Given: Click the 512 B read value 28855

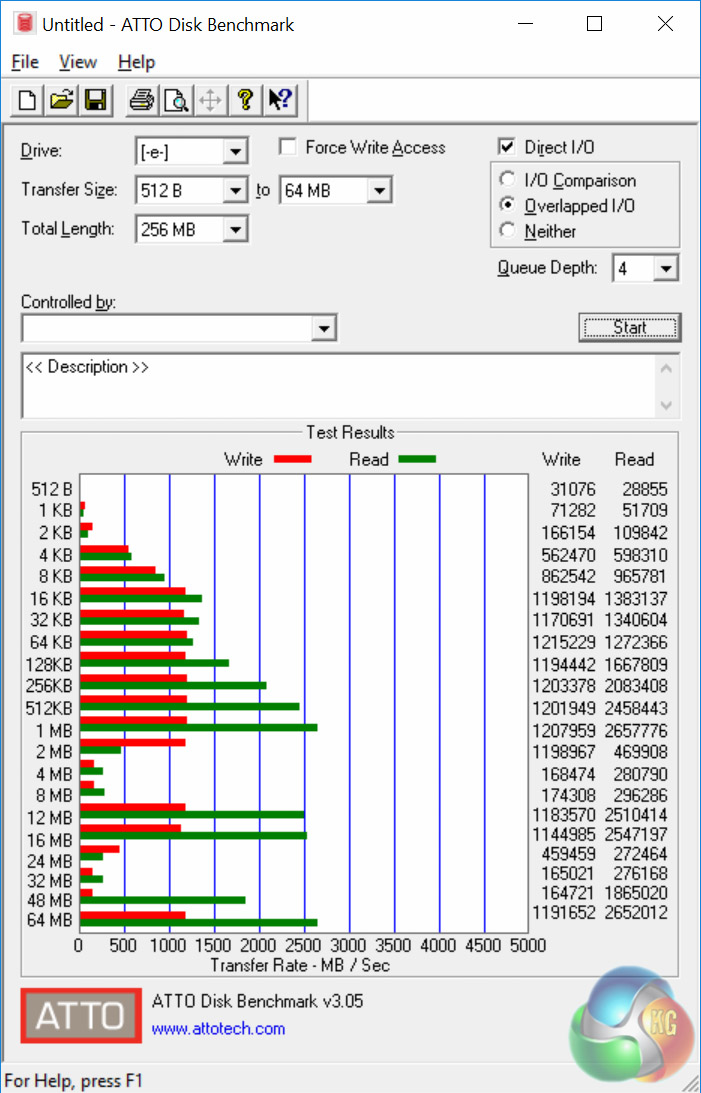Looking at the screenshot, I should (645, 489).
